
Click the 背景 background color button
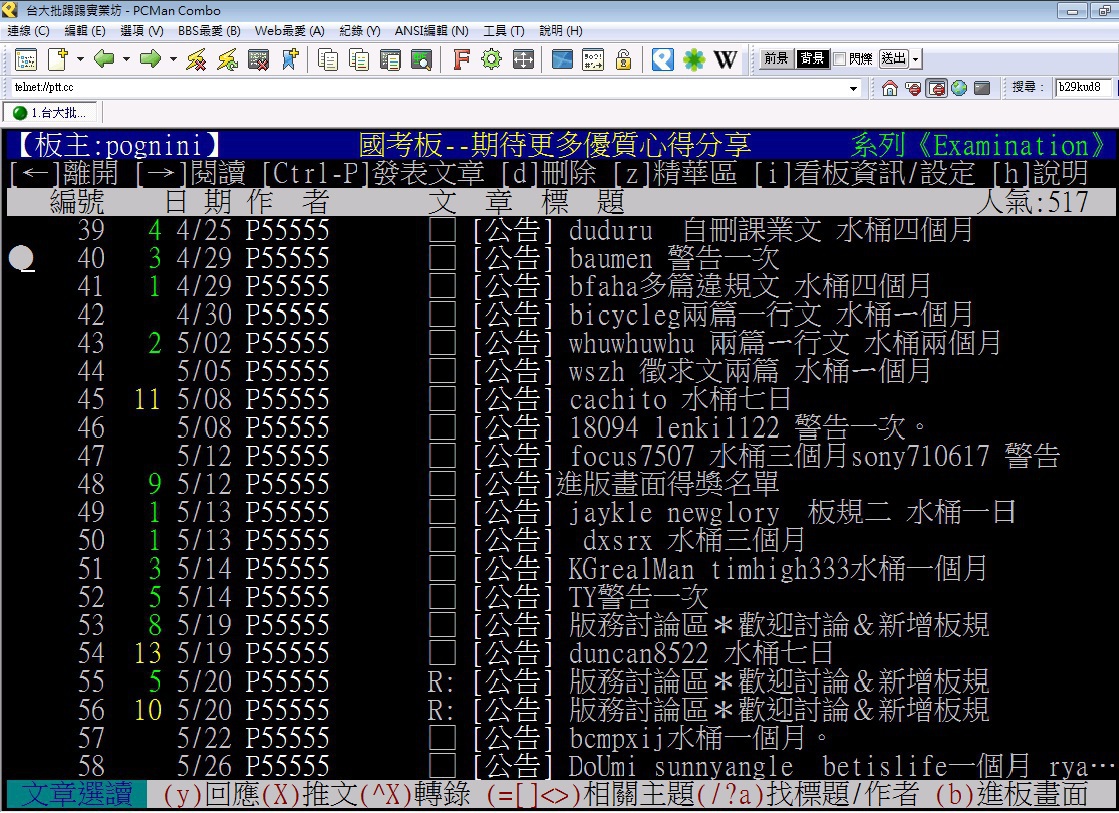811,59
